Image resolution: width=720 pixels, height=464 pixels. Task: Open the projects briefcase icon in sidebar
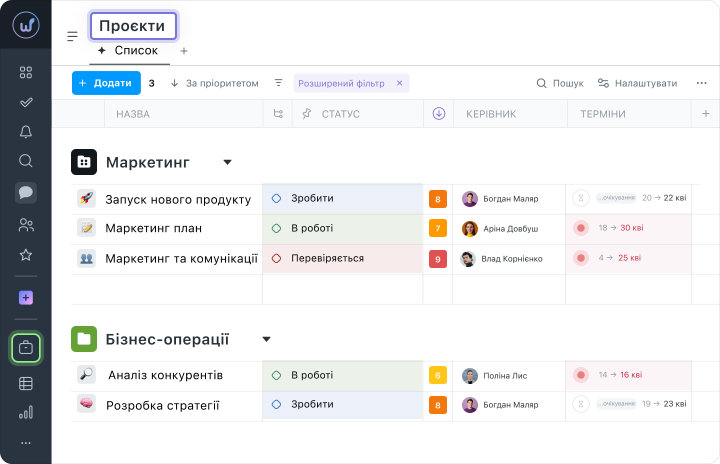[x=26, y=349]
